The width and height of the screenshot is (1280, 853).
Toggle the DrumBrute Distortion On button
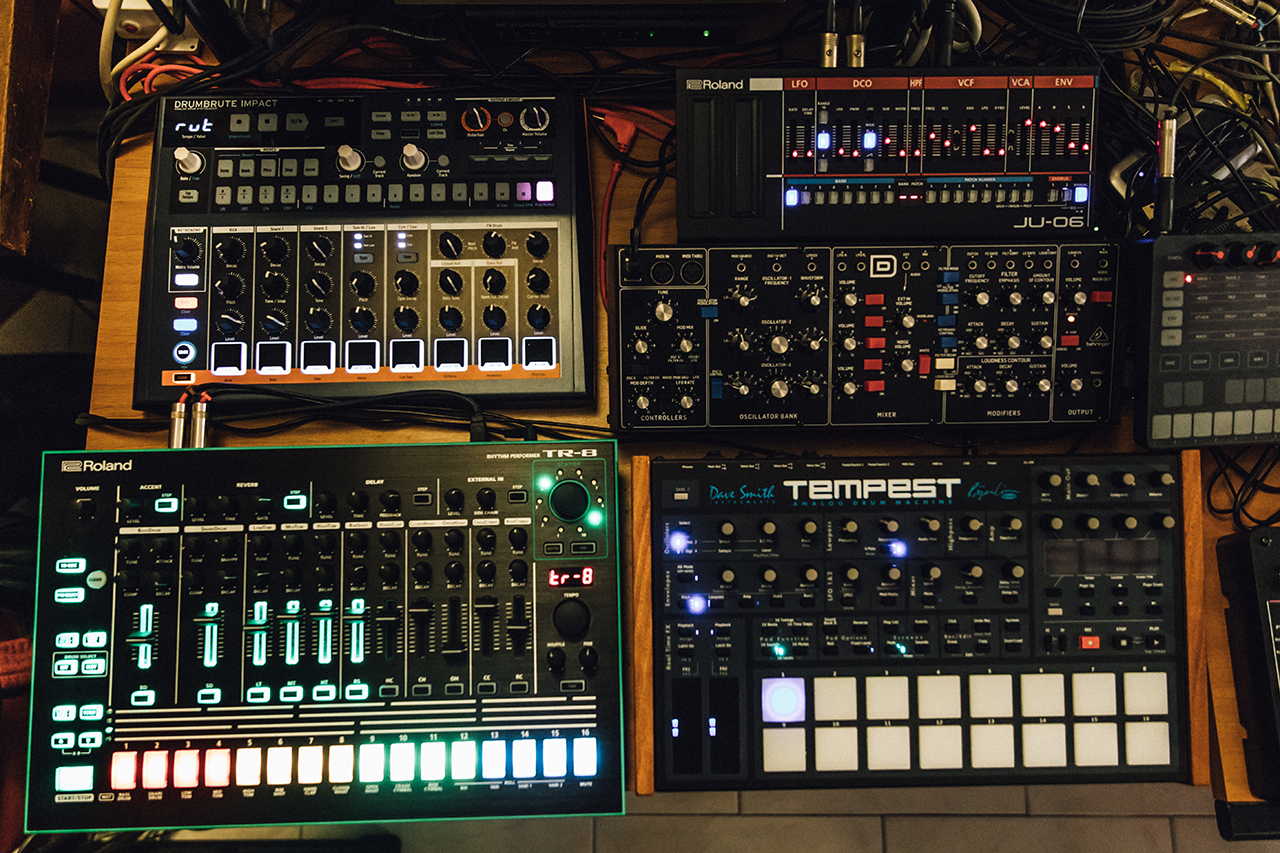point(506,119)
